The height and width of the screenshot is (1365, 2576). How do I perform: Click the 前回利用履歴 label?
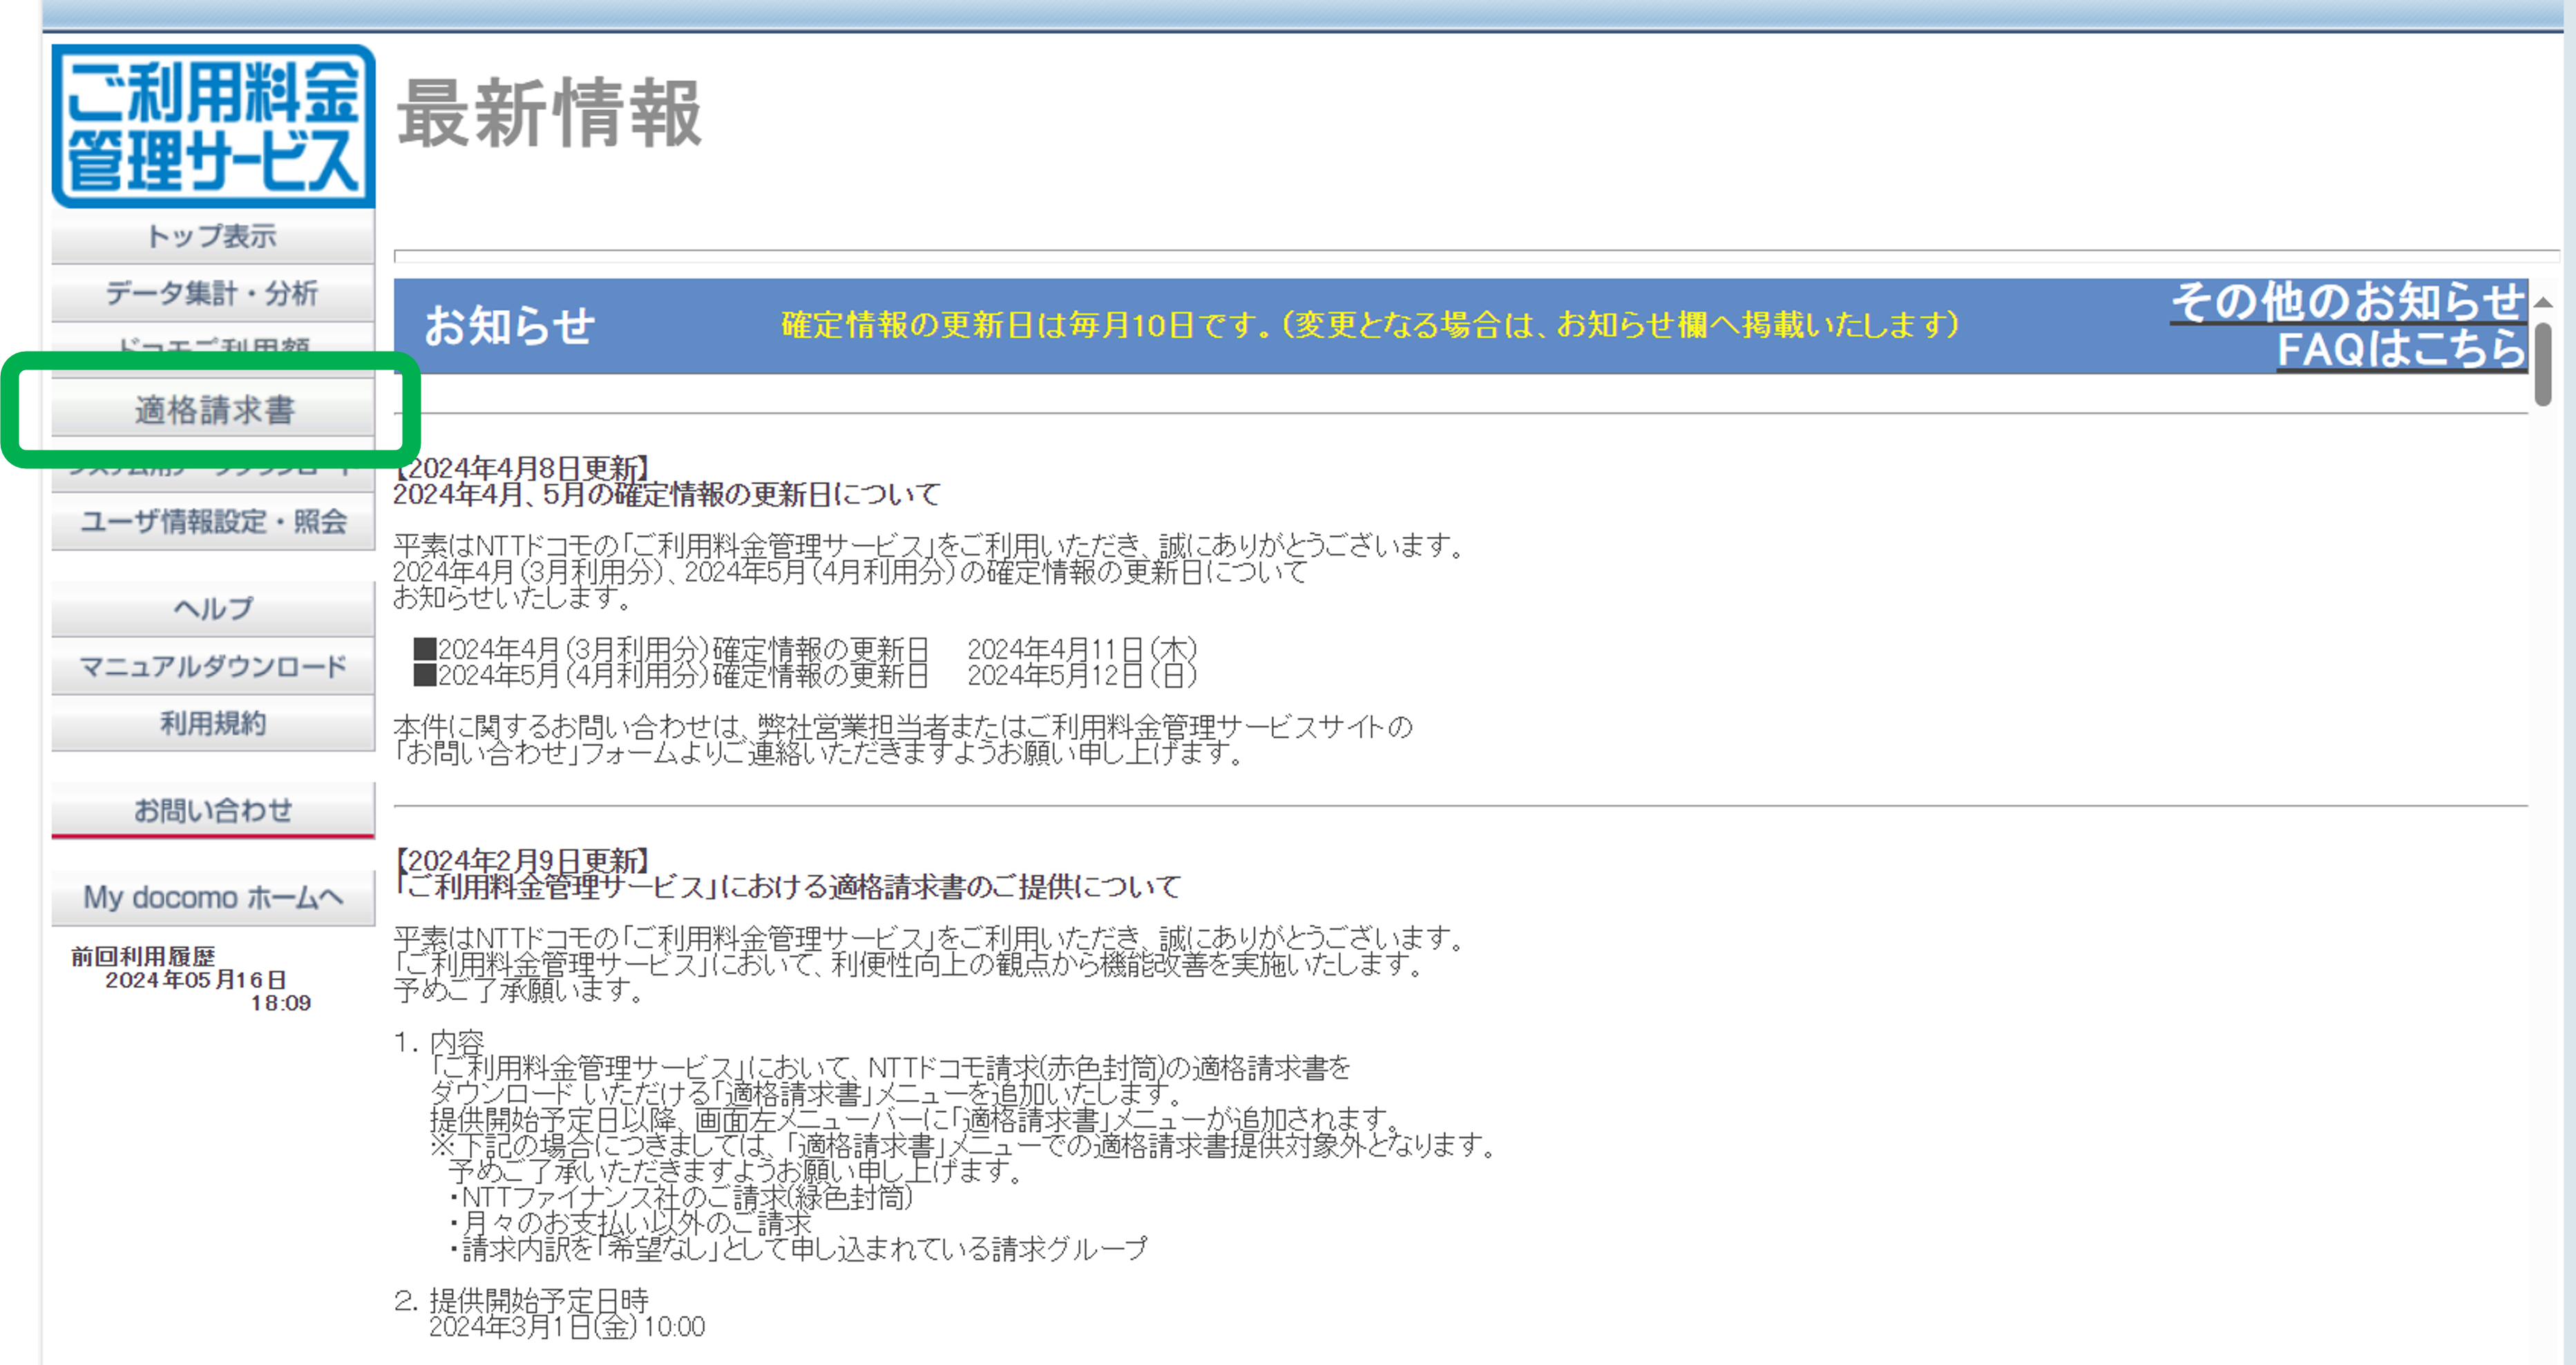pos(143,956)
